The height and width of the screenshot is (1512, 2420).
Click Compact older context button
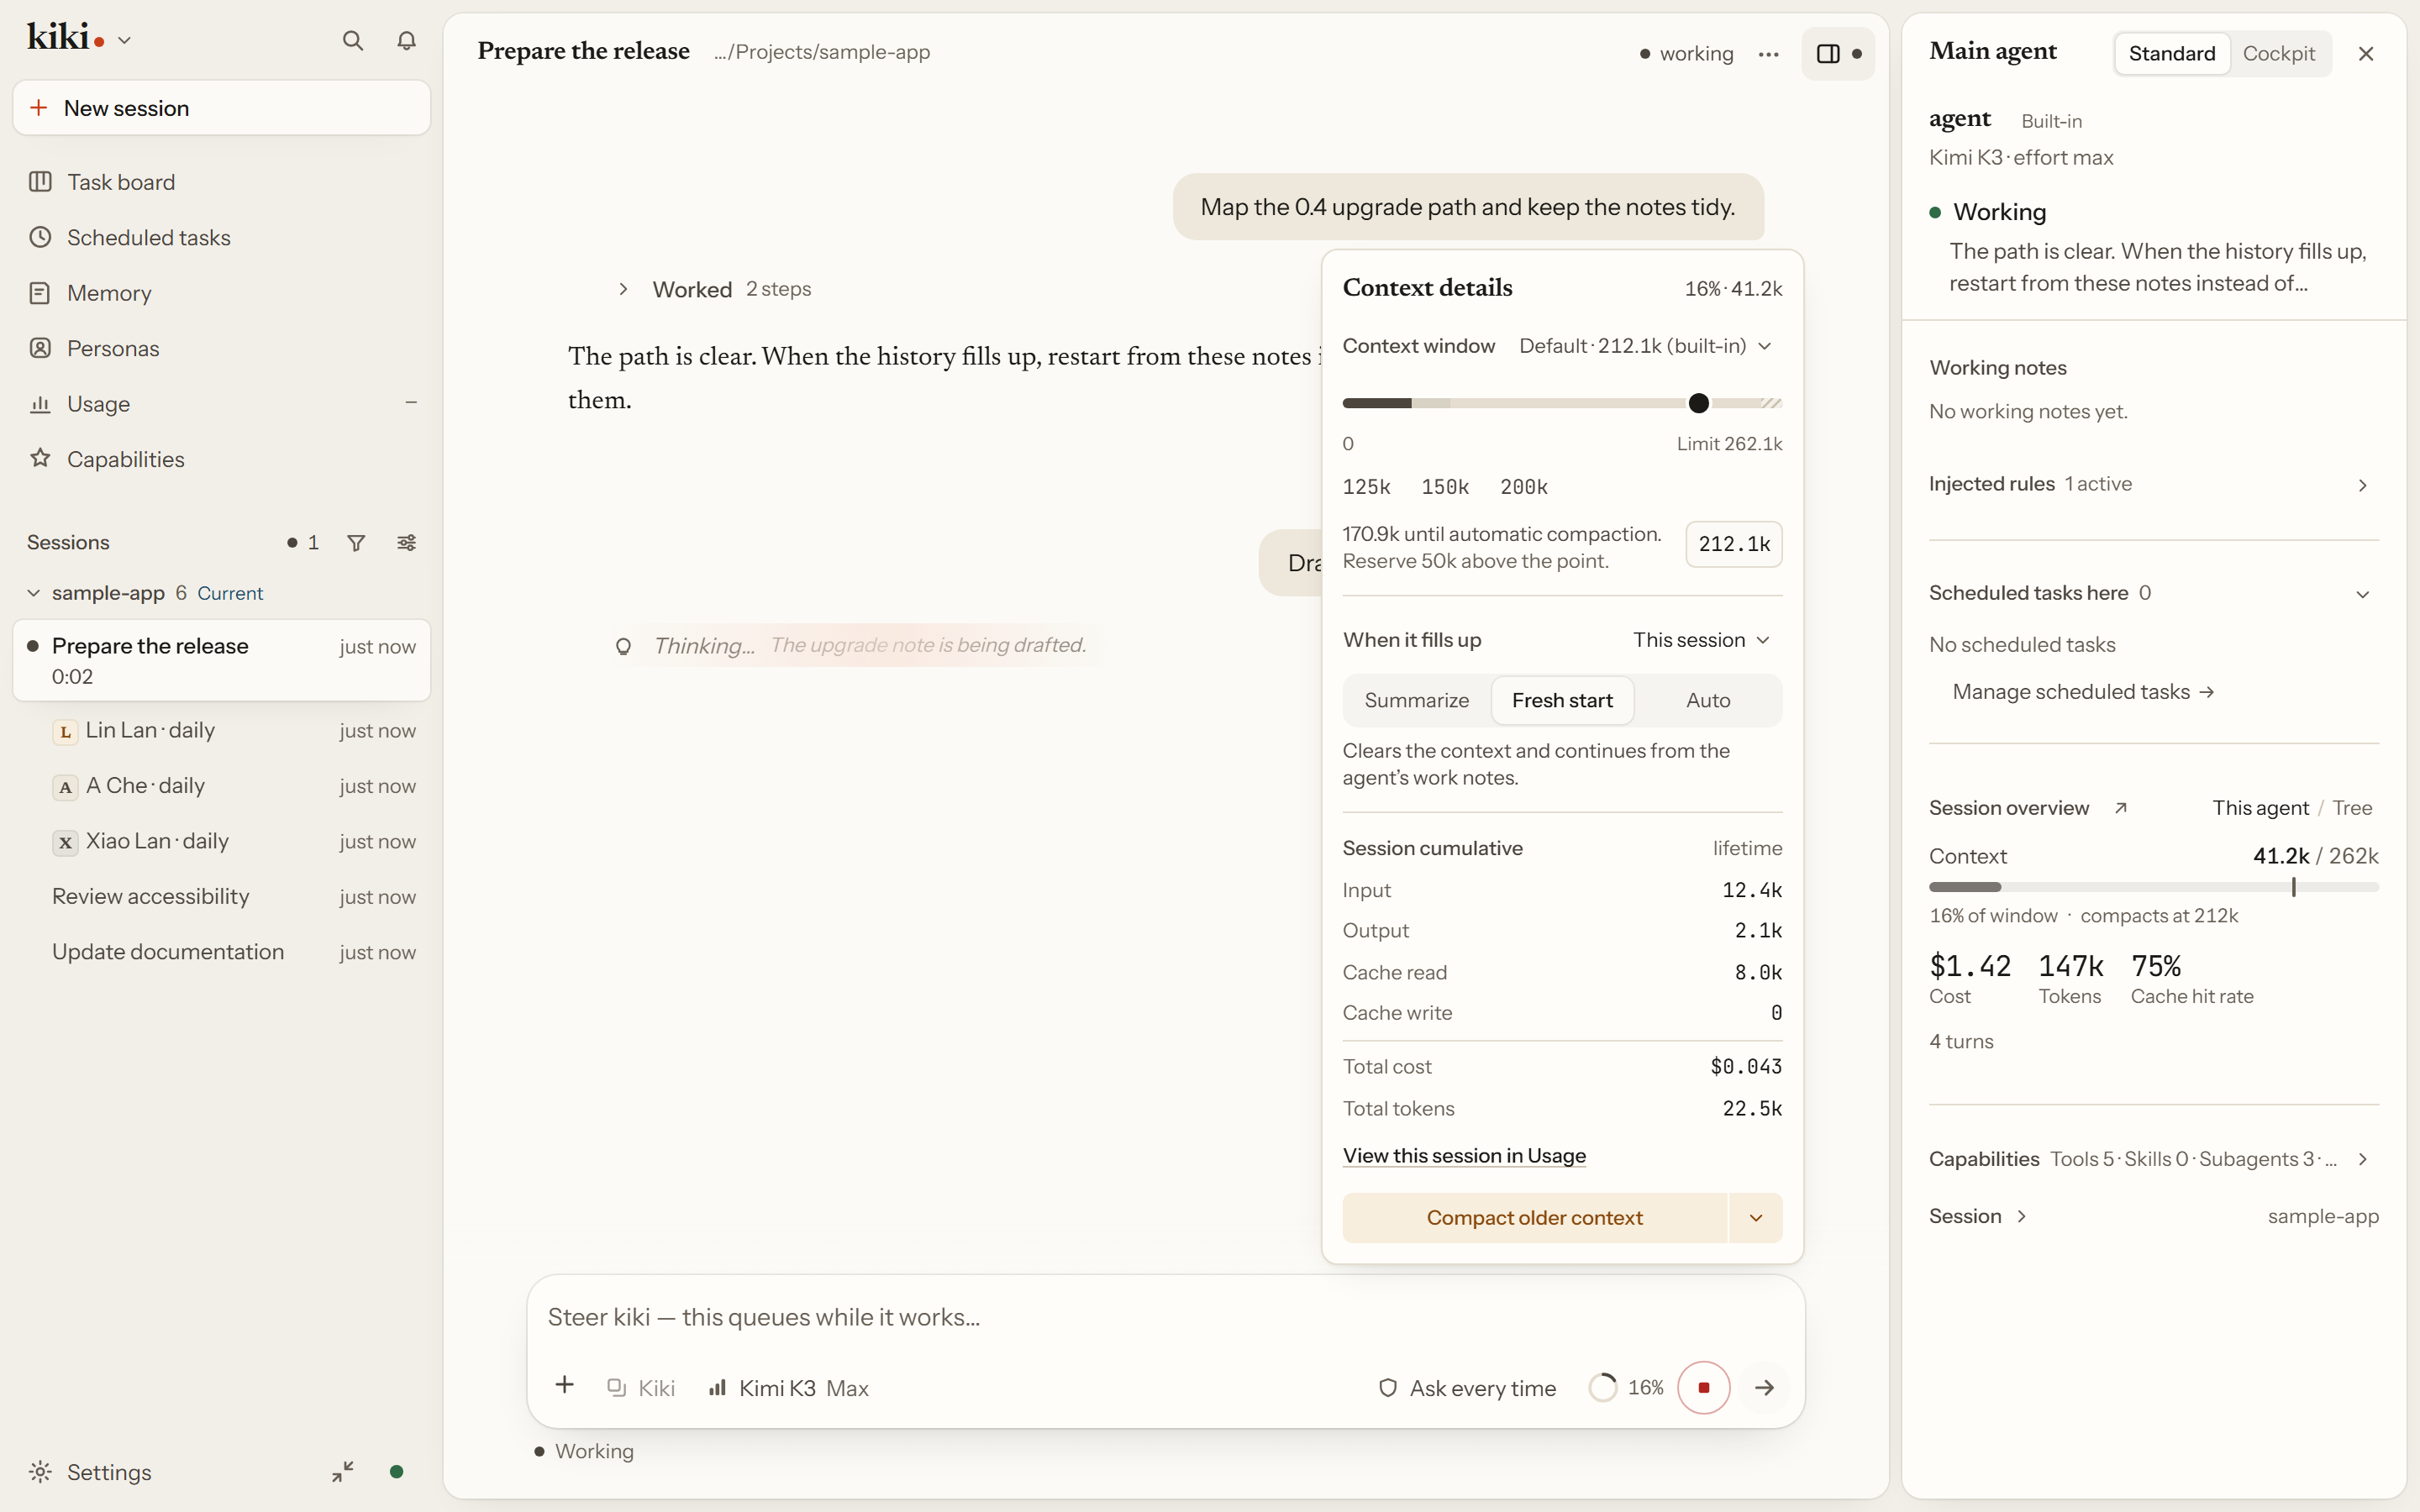click(x=1534, y=1218)
